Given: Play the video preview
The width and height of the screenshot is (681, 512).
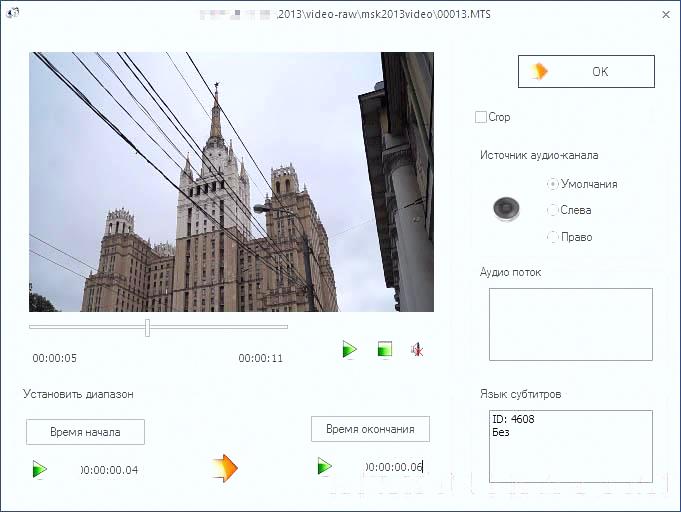Looking at the screenshot, I should pos(349,349).
